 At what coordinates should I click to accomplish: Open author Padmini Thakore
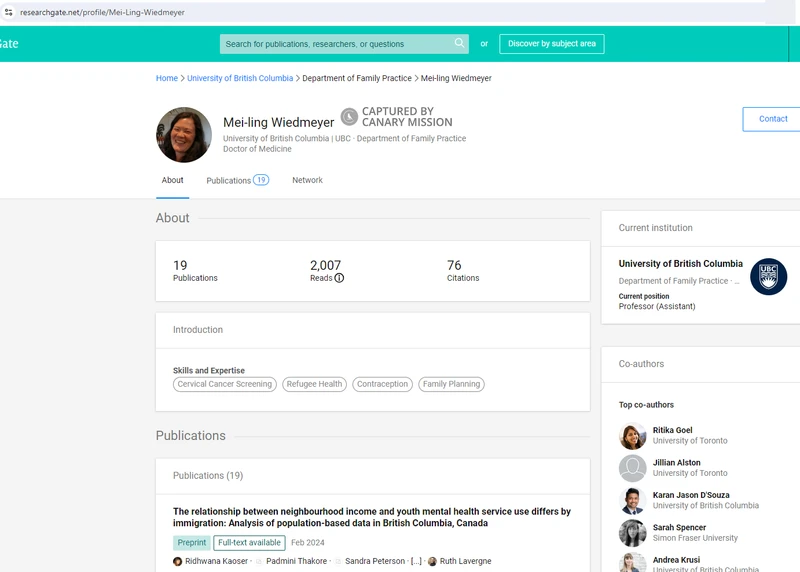(x=296, y=561)
